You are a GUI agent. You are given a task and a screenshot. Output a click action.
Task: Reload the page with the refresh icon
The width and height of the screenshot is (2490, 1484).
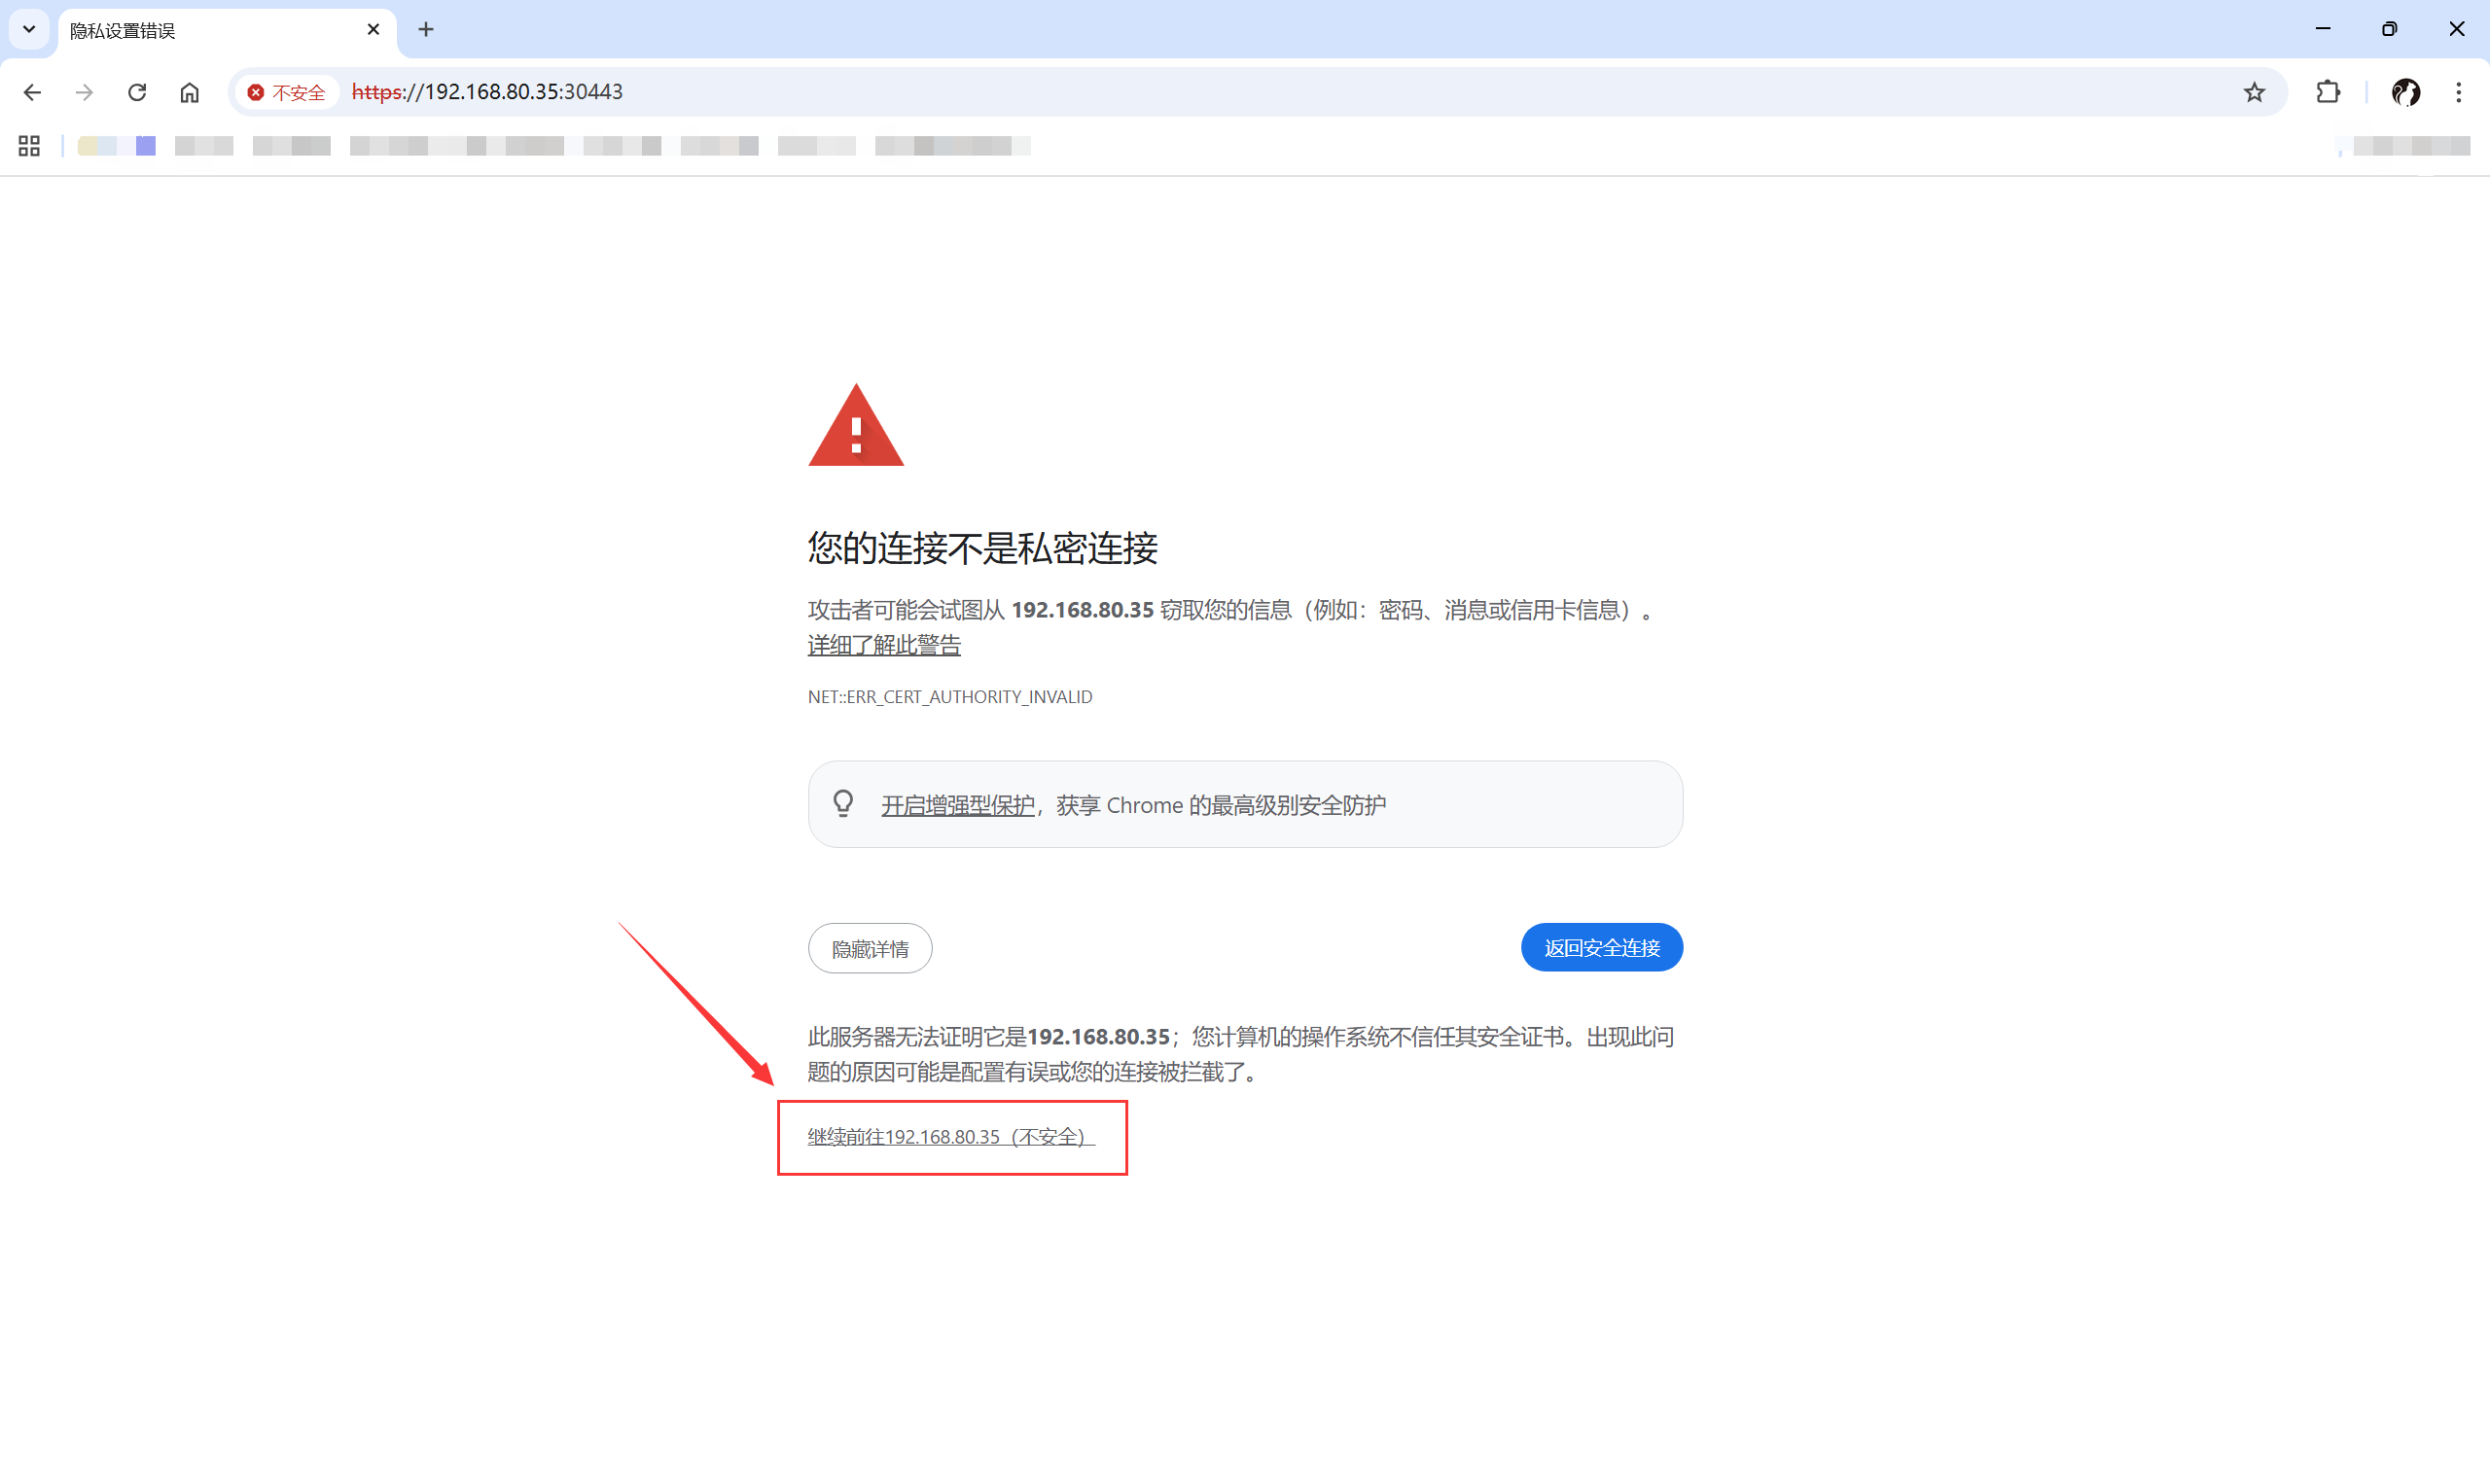coord(137,92)
